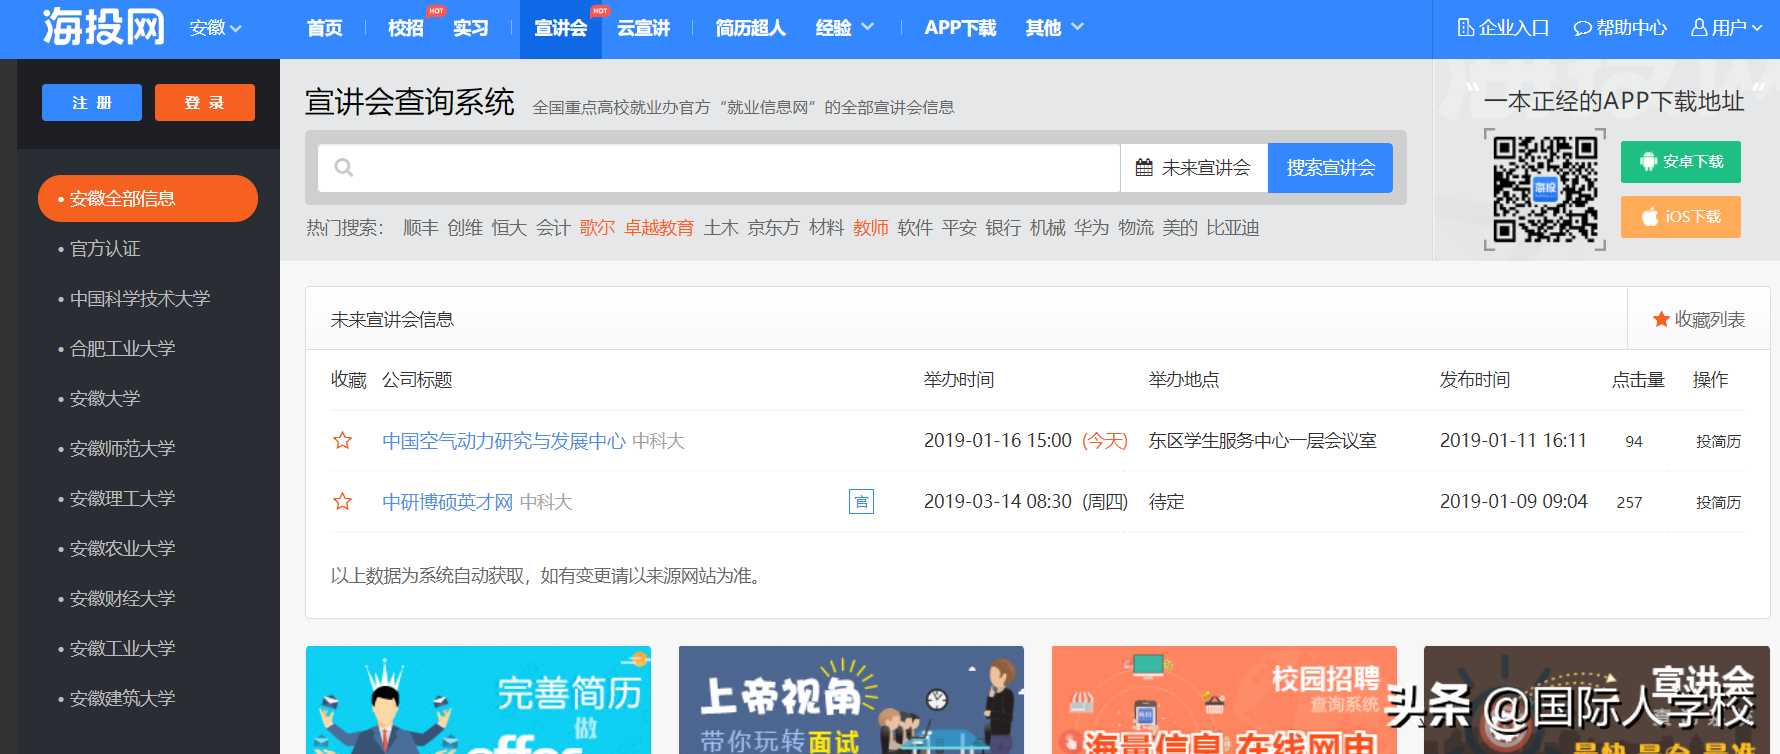
Task: Favorite the 中国空气动力研究与发展中心 row star
Action: 342,441
